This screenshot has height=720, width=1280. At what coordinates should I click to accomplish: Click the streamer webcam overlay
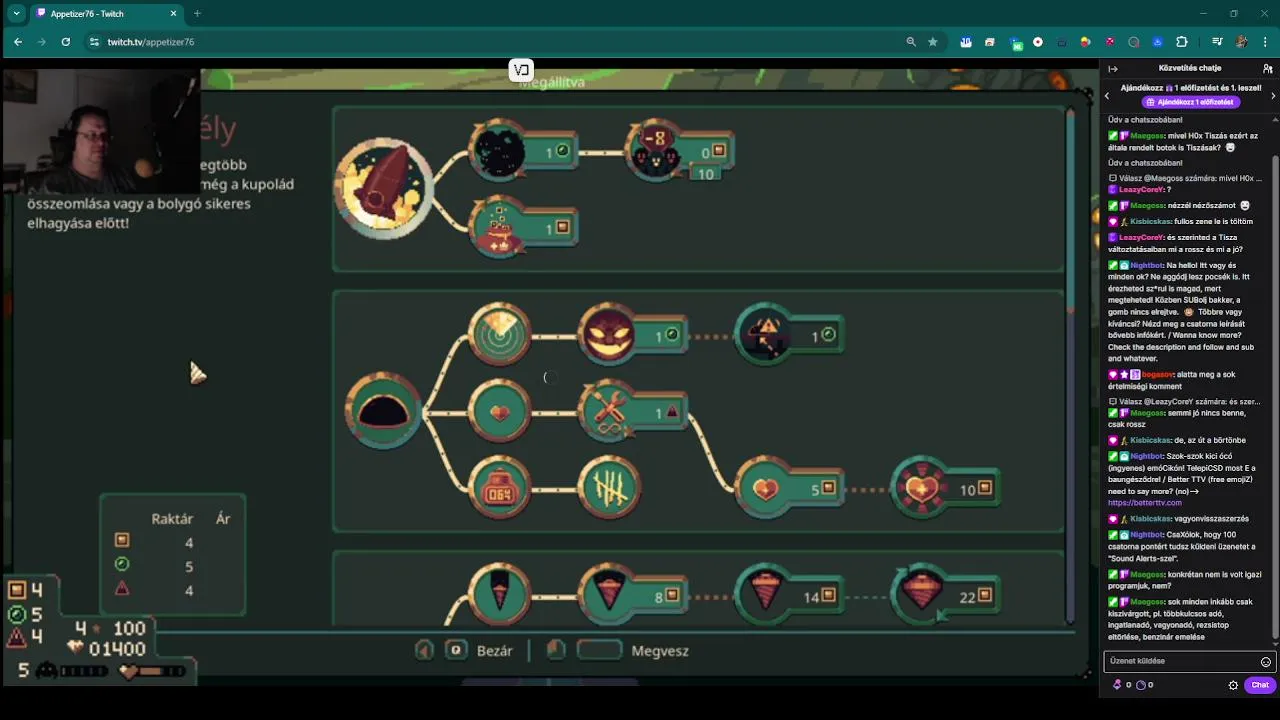[x=101, y=130]
